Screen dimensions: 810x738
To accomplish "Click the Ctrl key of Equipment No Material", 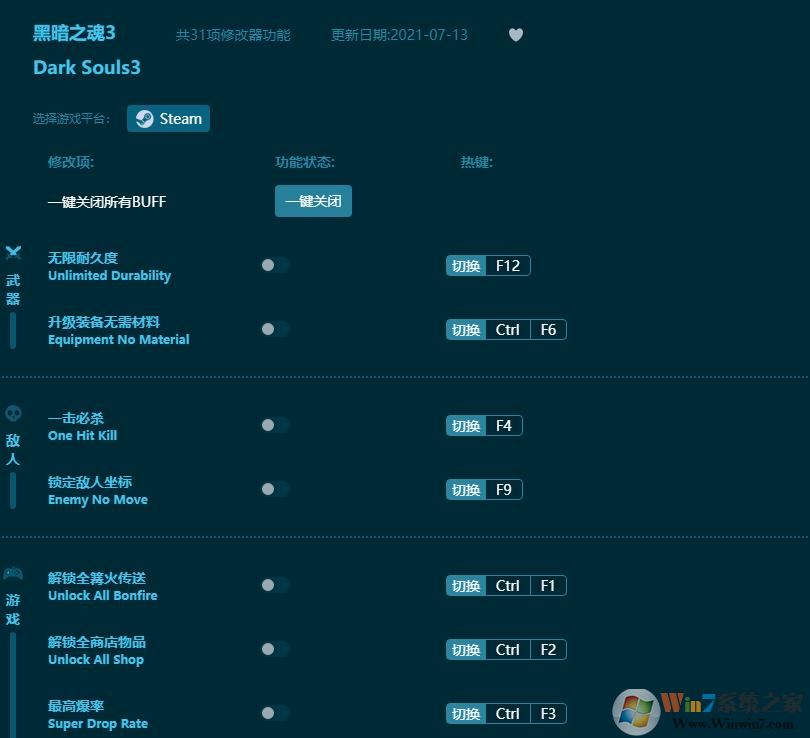I will [508, 329].
